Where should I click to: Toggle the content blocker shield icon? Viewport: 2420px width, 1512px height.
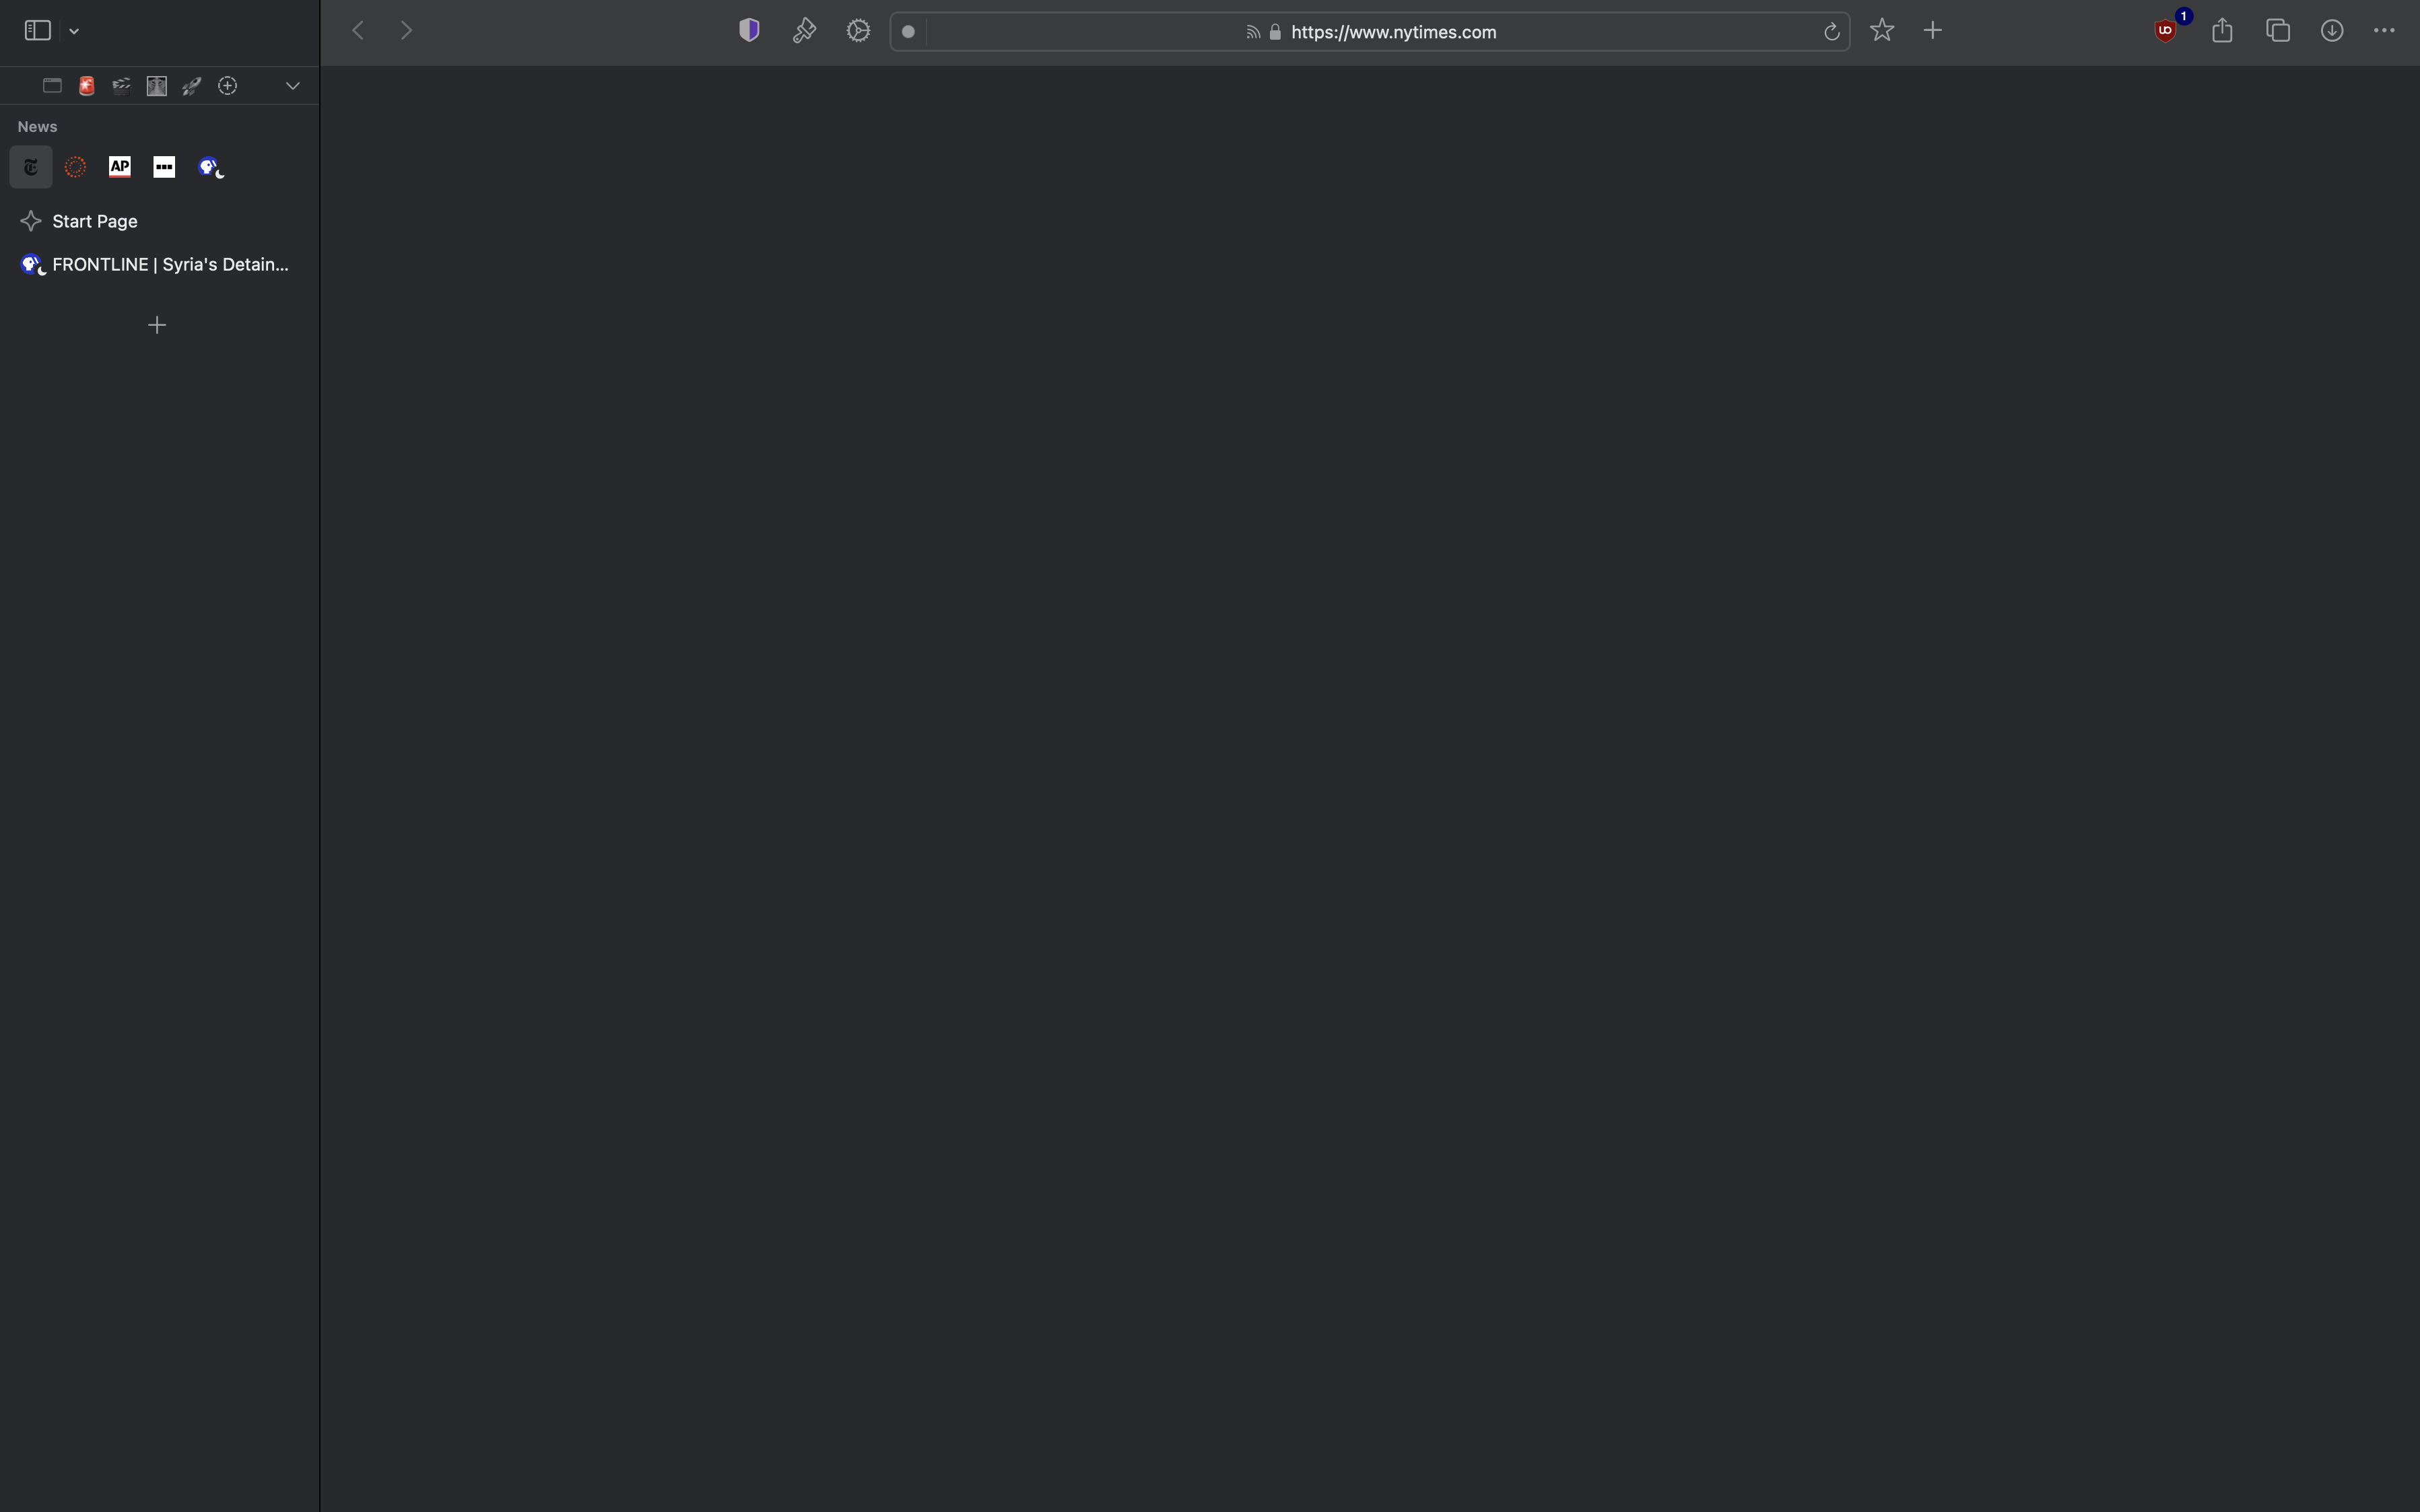(748, 30)
